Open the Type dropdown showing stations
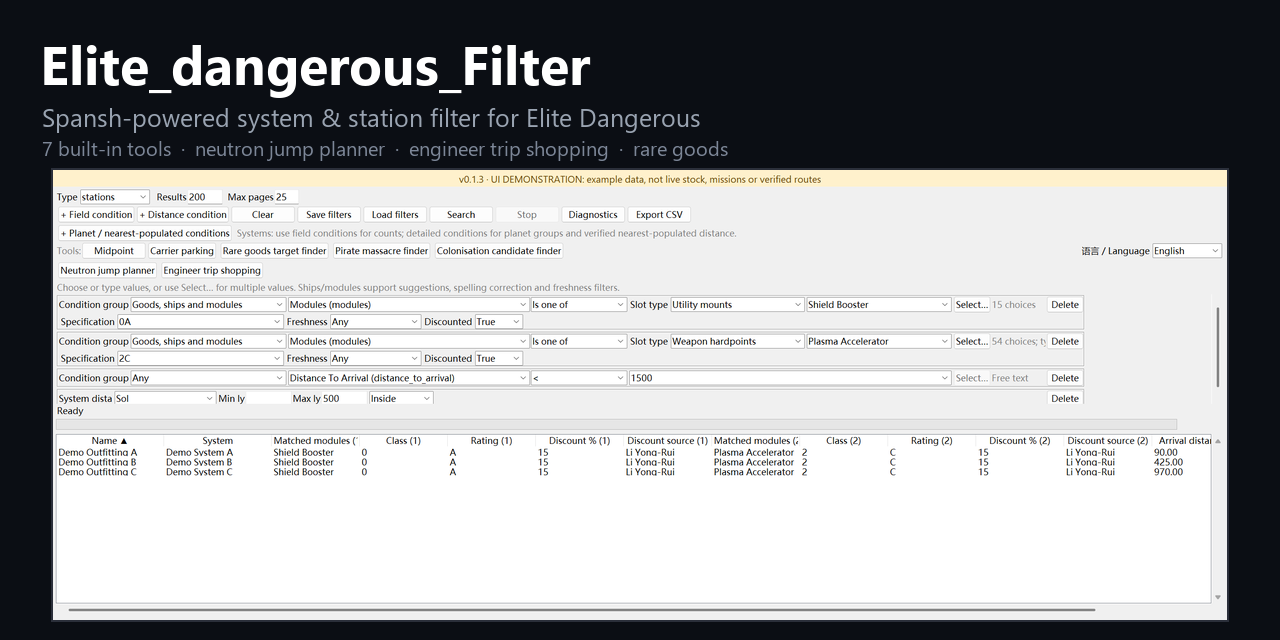 pos(114,197)
